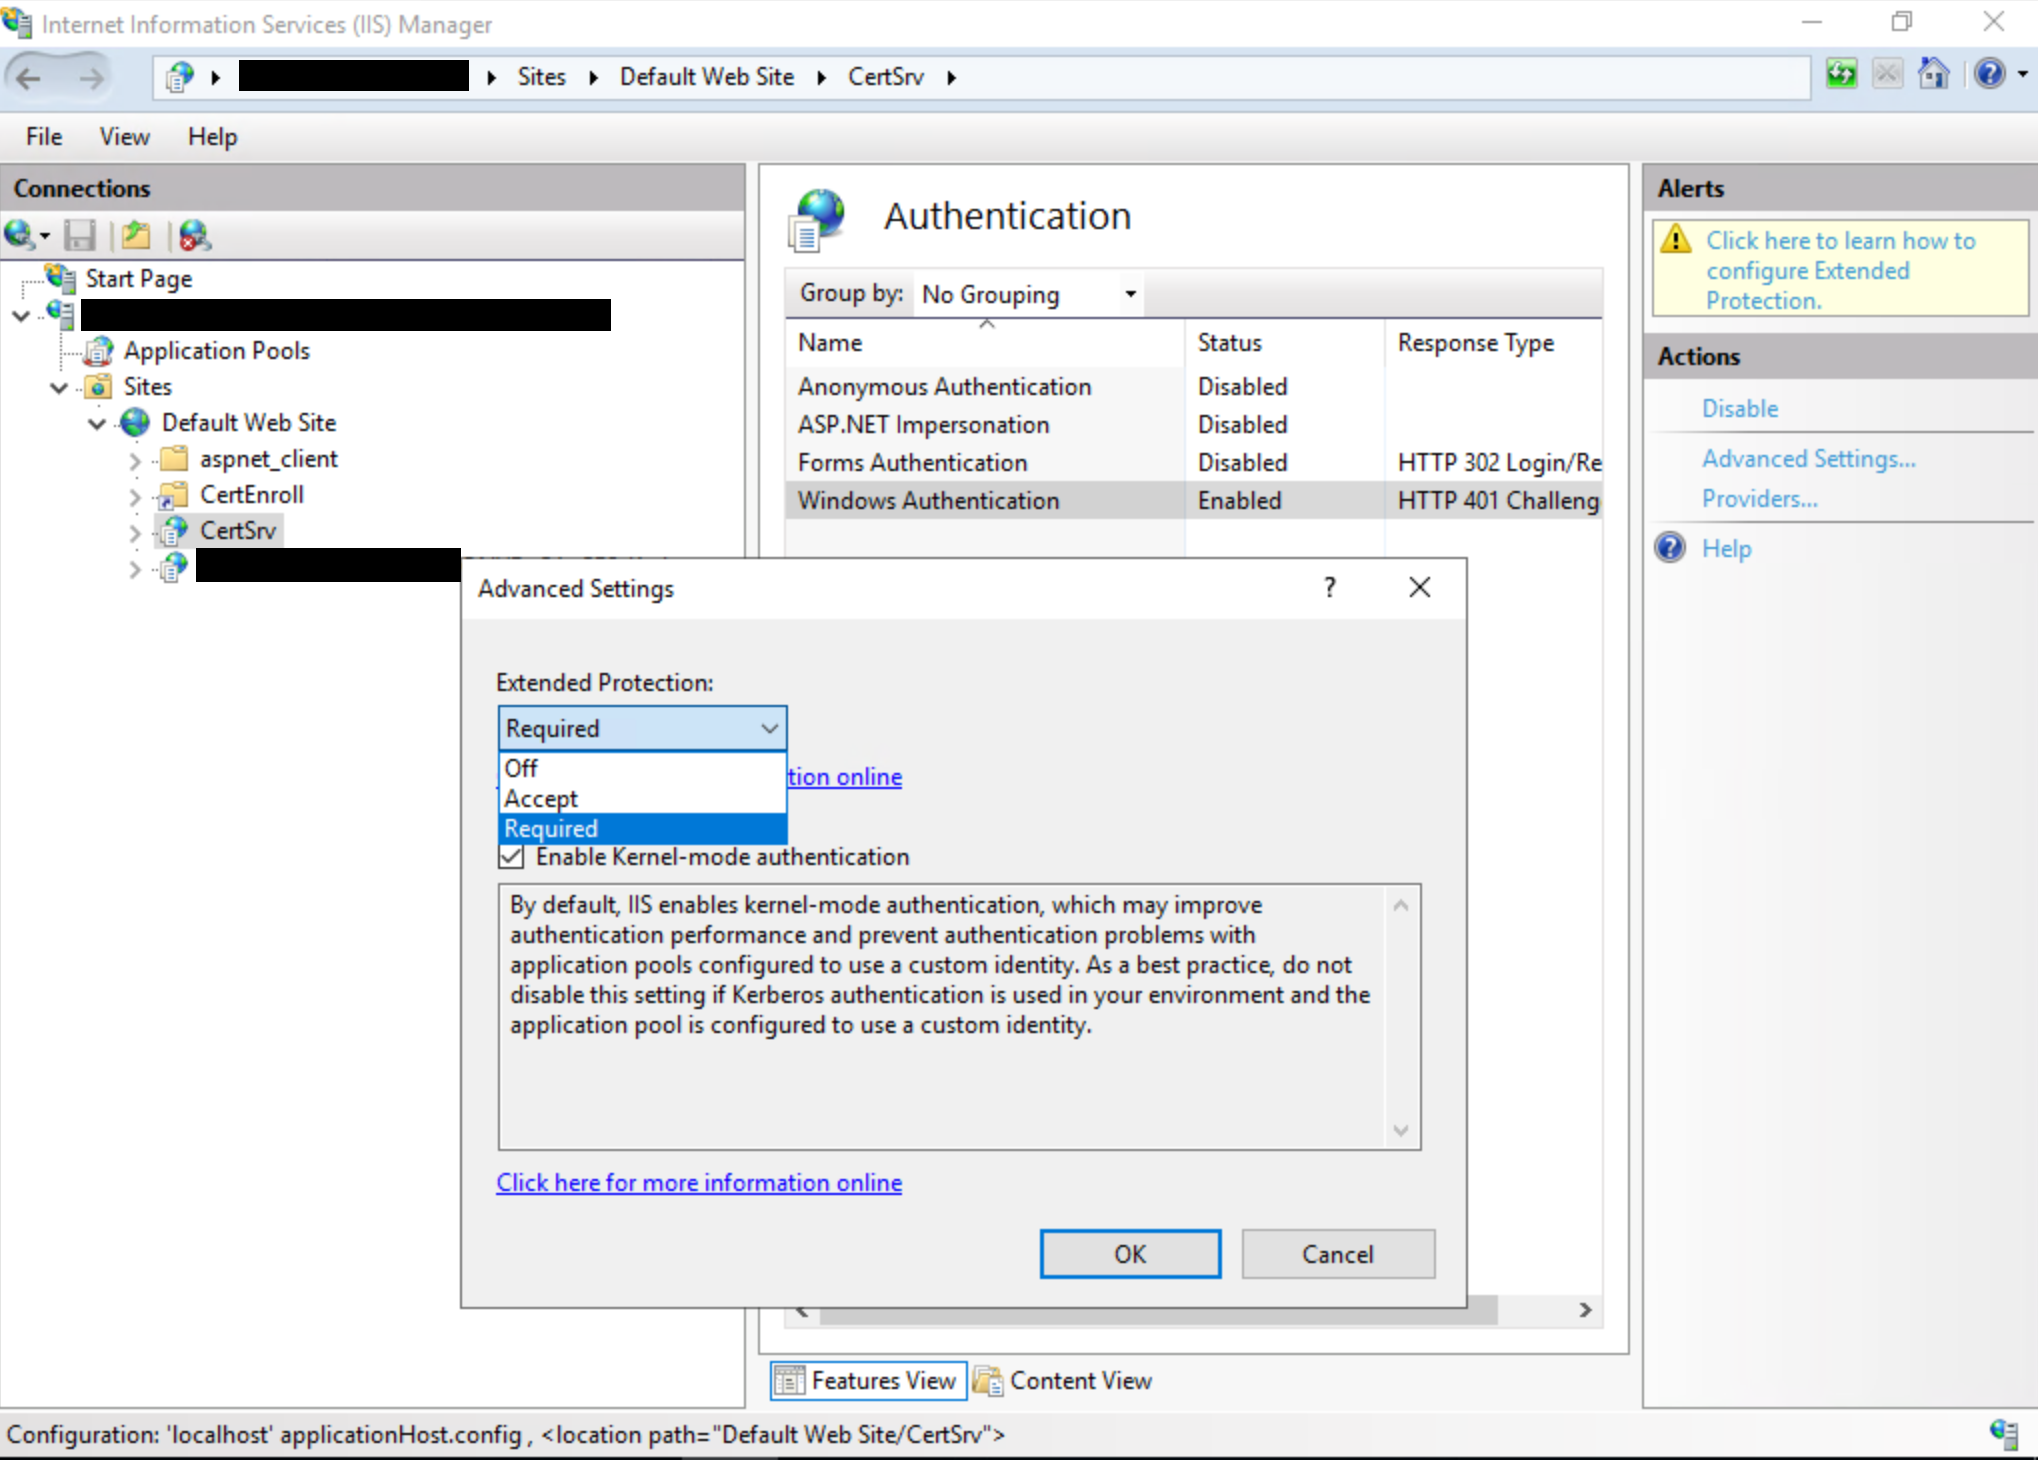The height and width of the screenshot is (1460, 2038).
Task: Pick Required in the Extended Protection list
Action: pyautogui.click(x=642, y=828)
